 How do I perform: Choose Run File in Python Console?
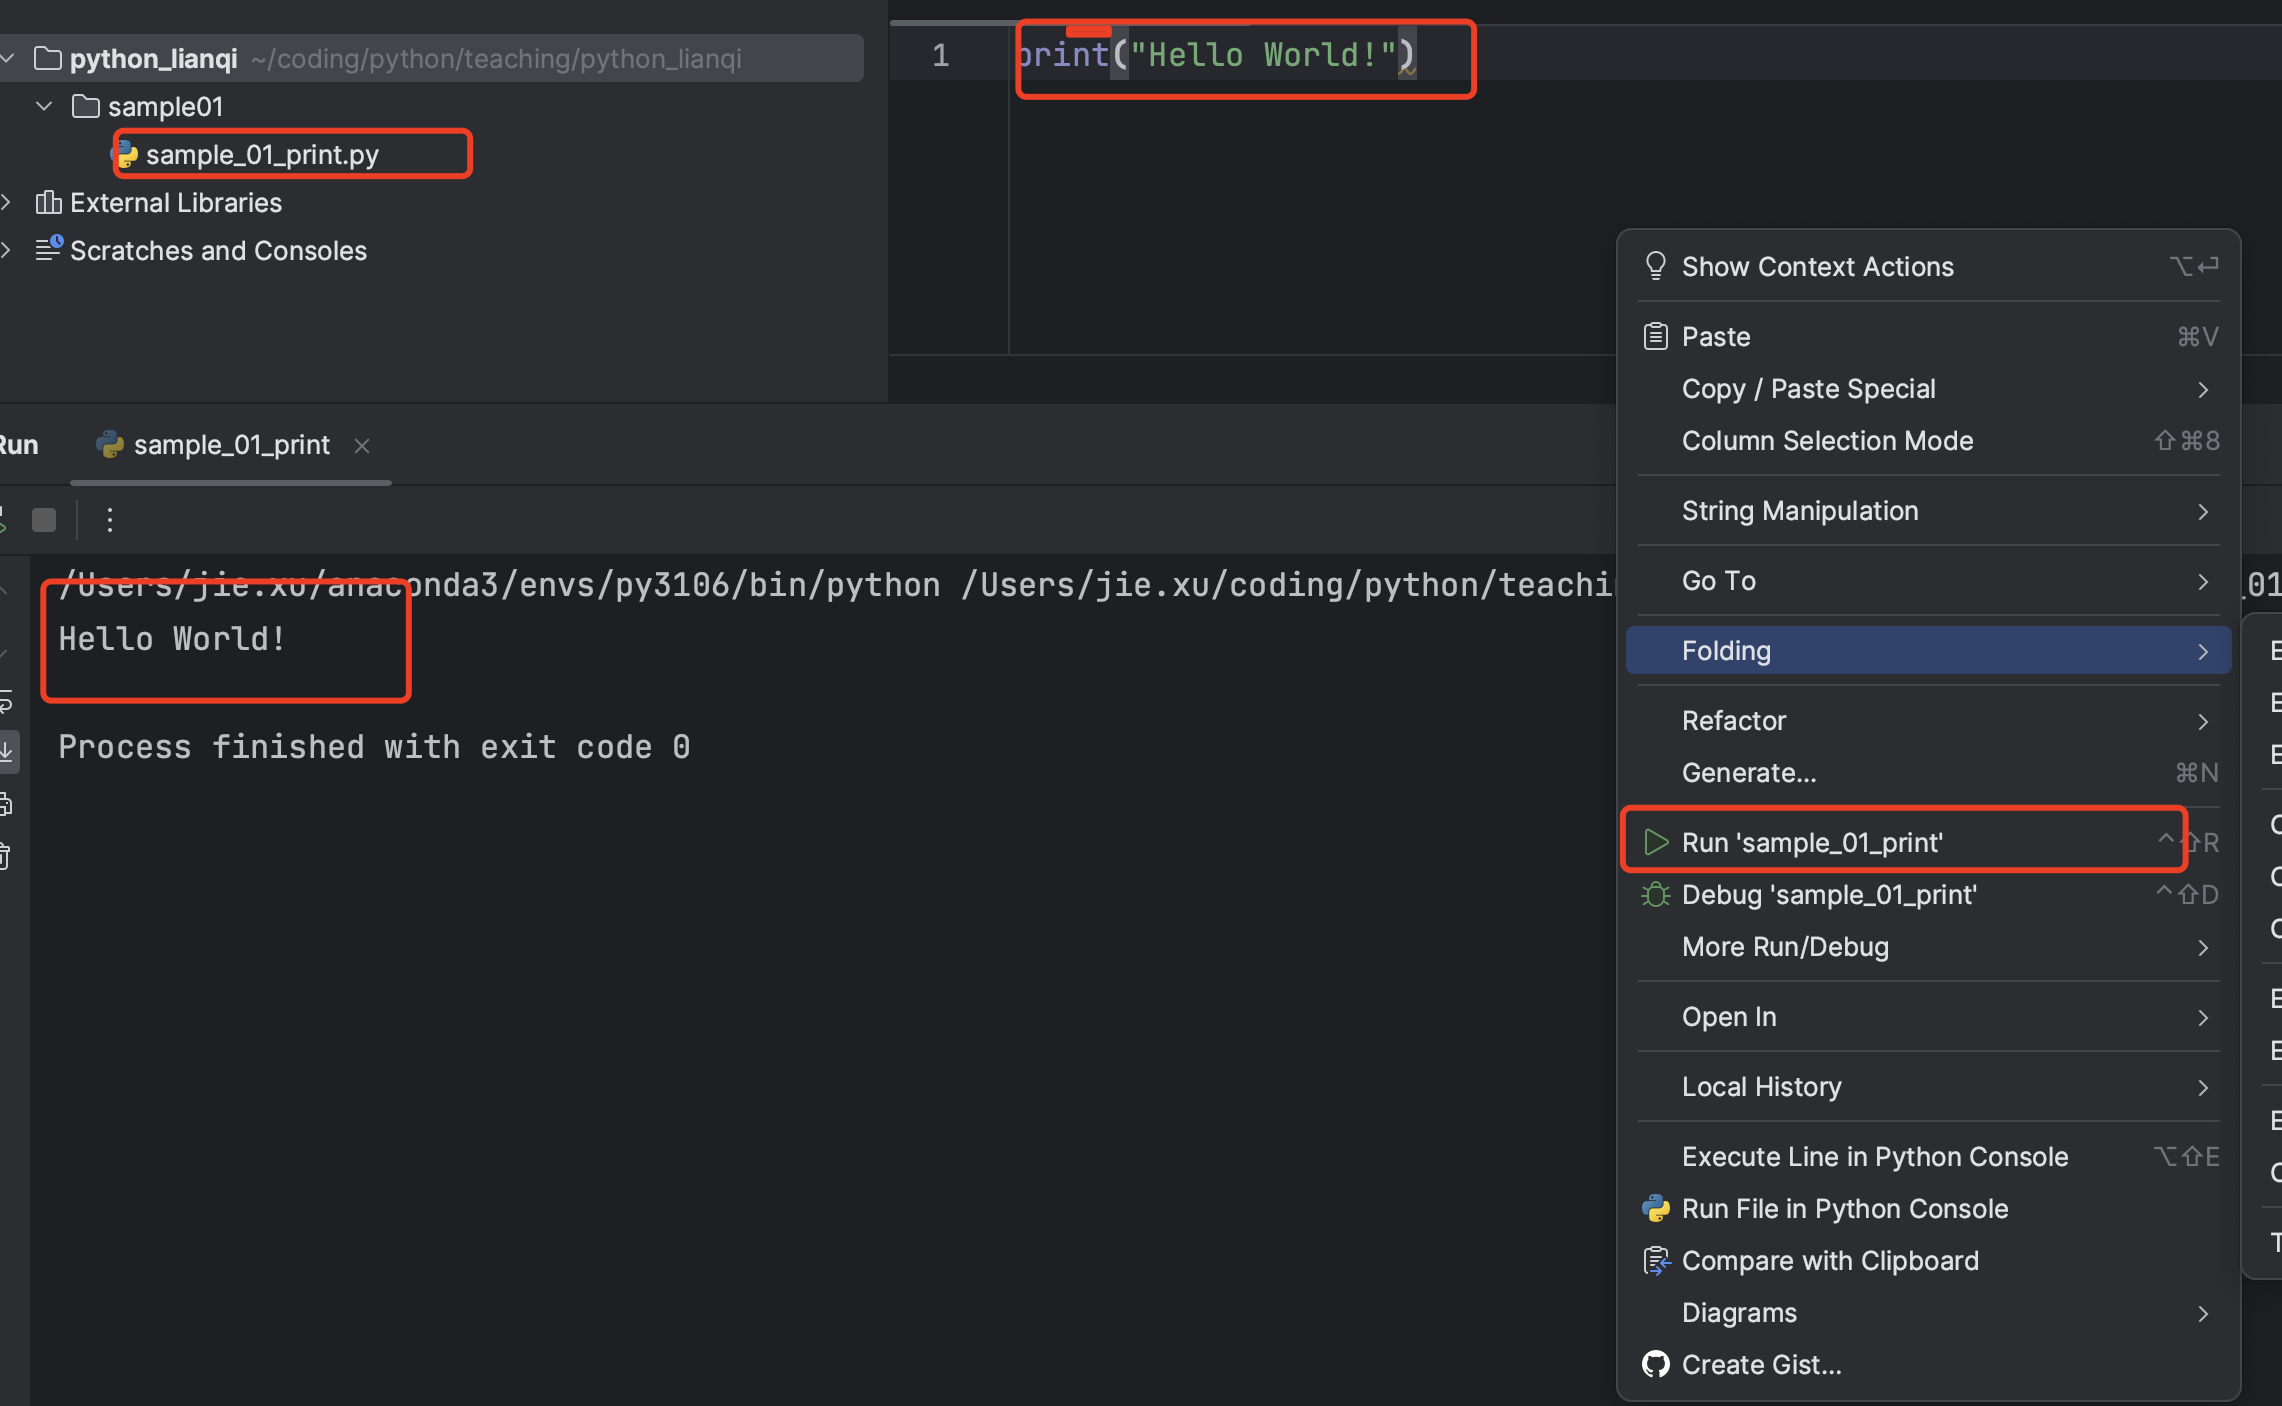coord(1844,1208)
